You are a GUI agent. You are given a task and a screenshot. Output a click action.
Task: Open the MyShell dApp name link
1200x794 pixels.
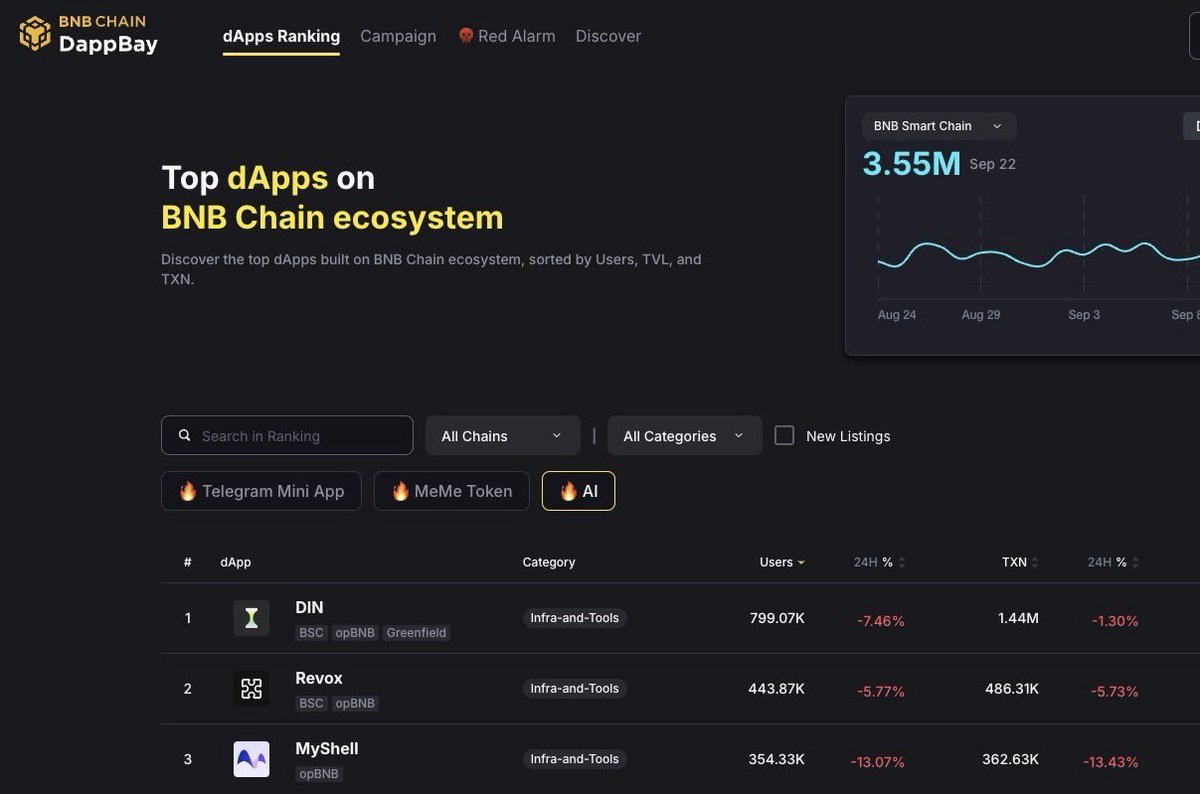click(x=327, y=748)
